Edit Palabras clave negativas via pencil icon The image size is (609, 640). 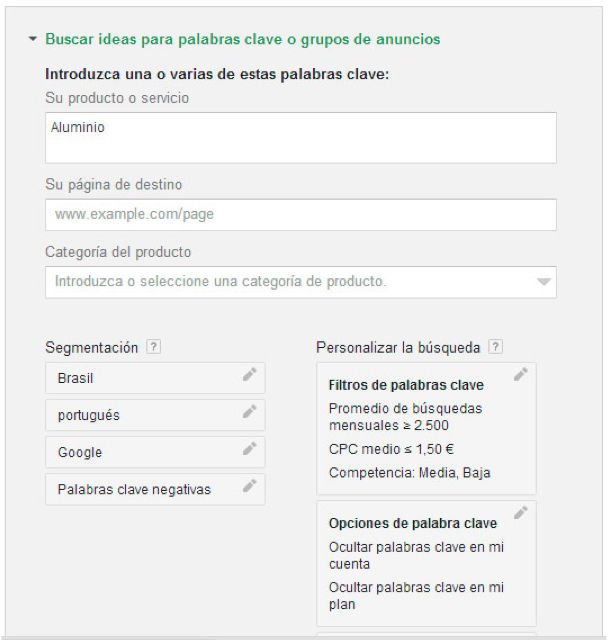(x=249, y=486)
